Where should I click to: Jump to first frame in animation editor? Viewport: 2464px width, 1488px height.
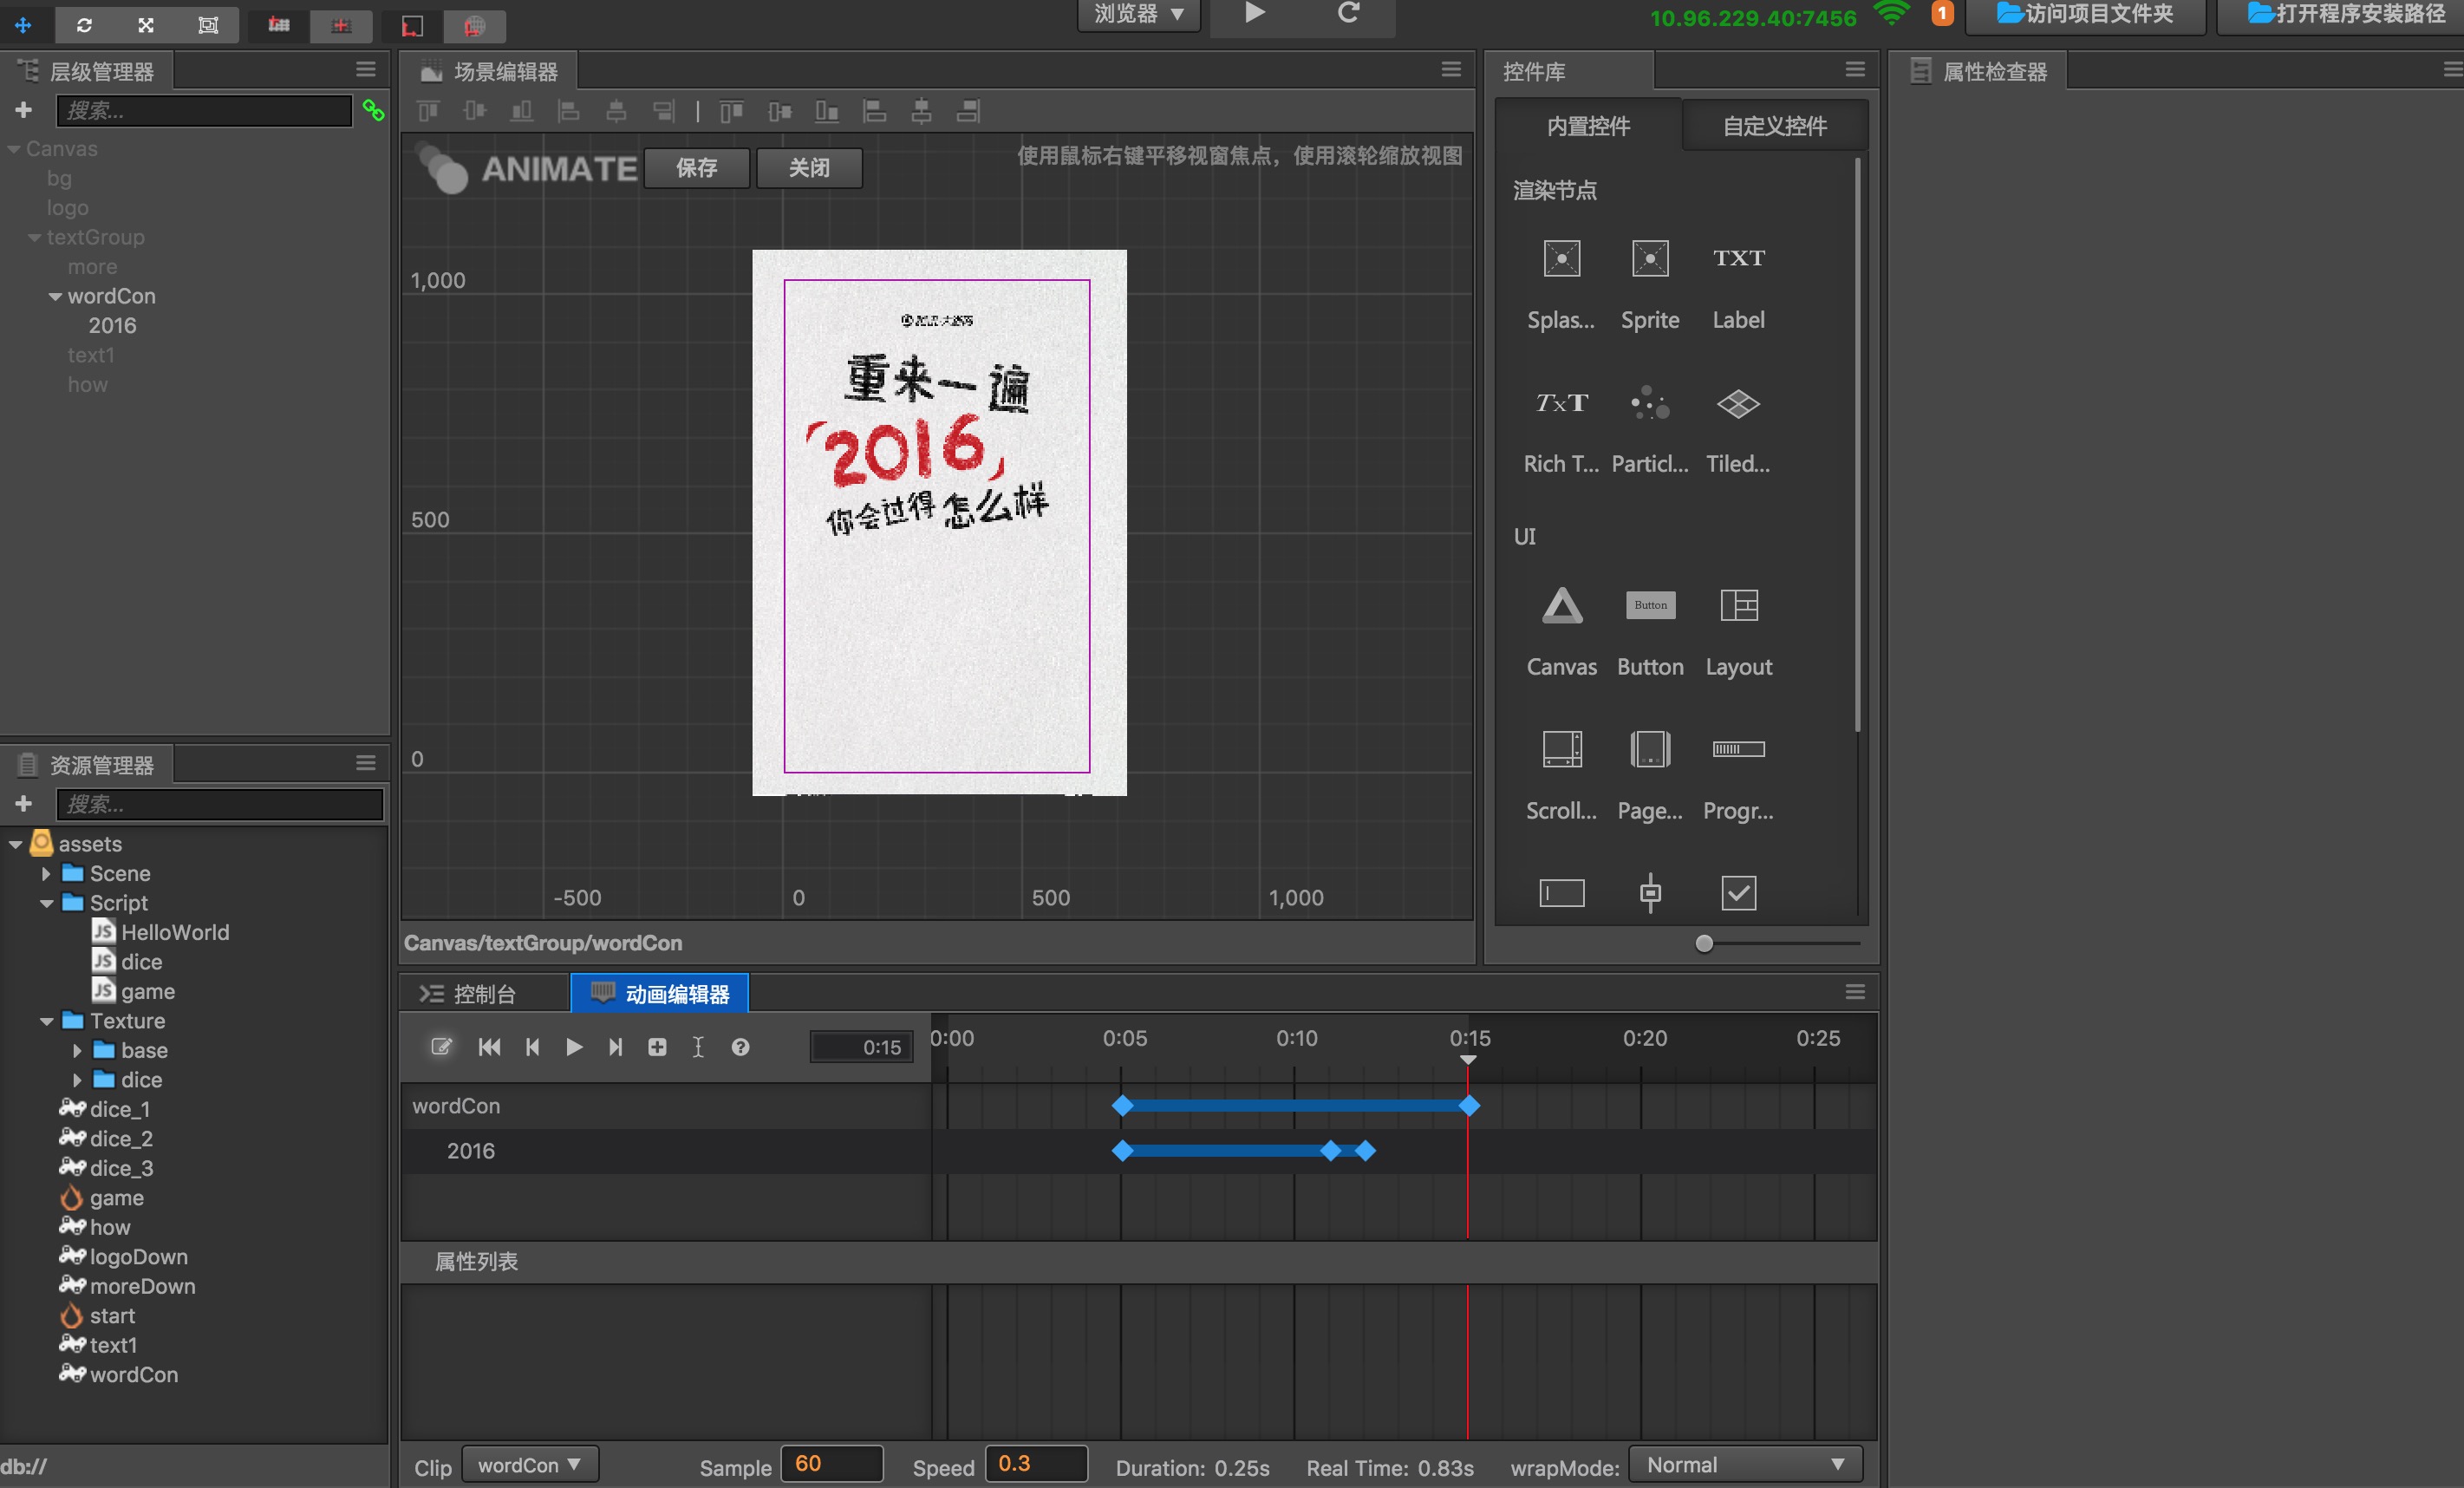489,1047
